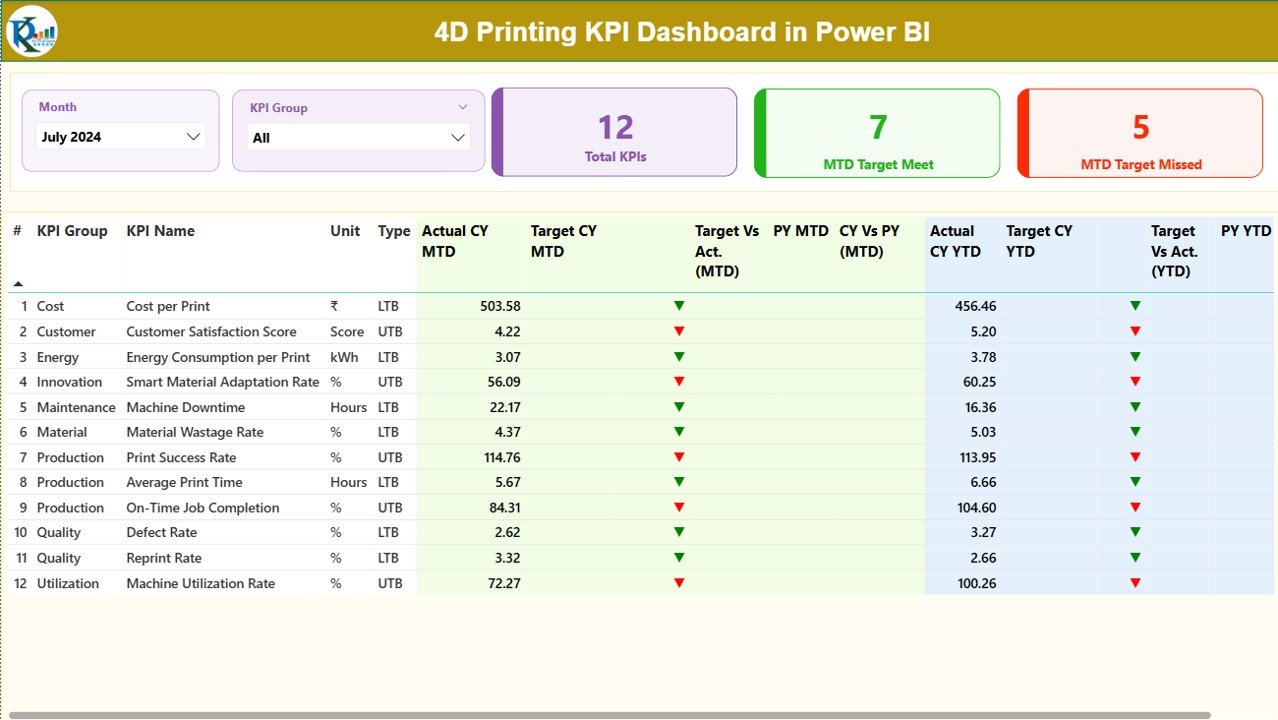Viewport: 1278px width, 720px height.
Task: Select the Total KPIs card showing 12
Action: (x=613, y=131)
